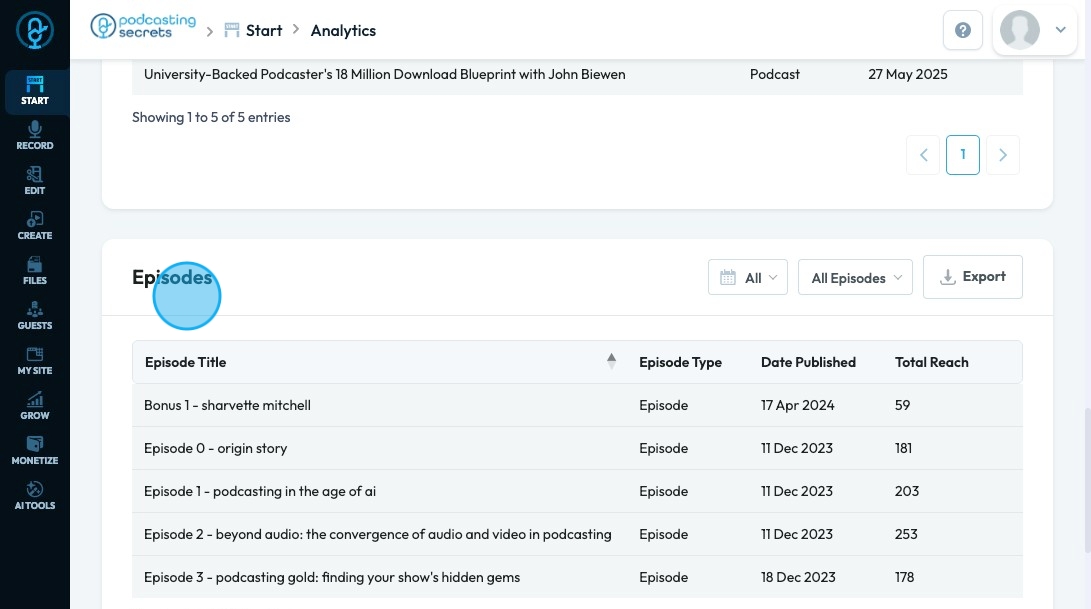Open Guests section in sidebar
Viewport: 1091px width, 609px height.
34,316
